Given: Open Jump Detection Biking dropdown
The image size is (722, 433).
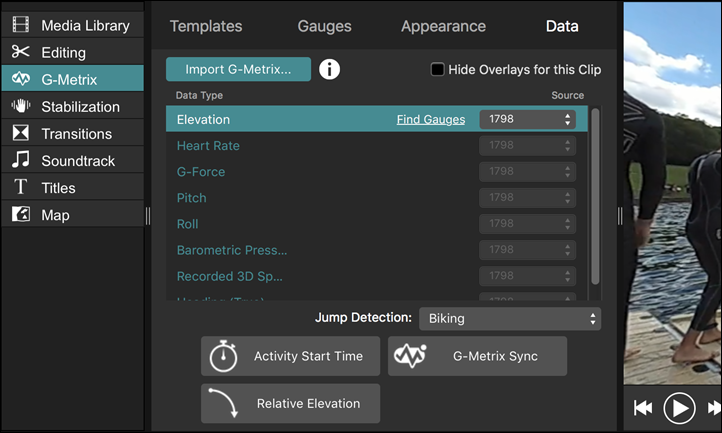Looking at the screenshot, I should [510, 319].
